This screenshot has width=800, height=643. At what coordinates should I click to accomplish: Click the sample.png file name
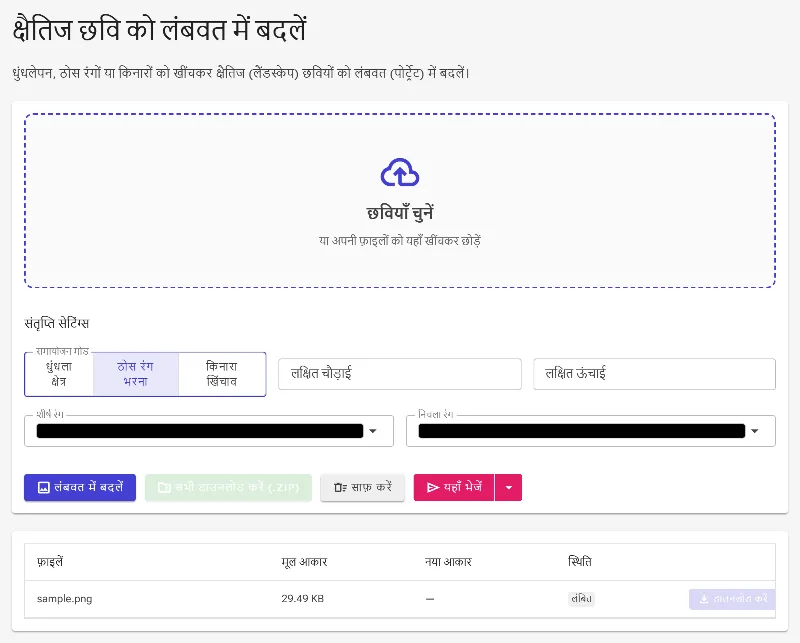point(65,599)
